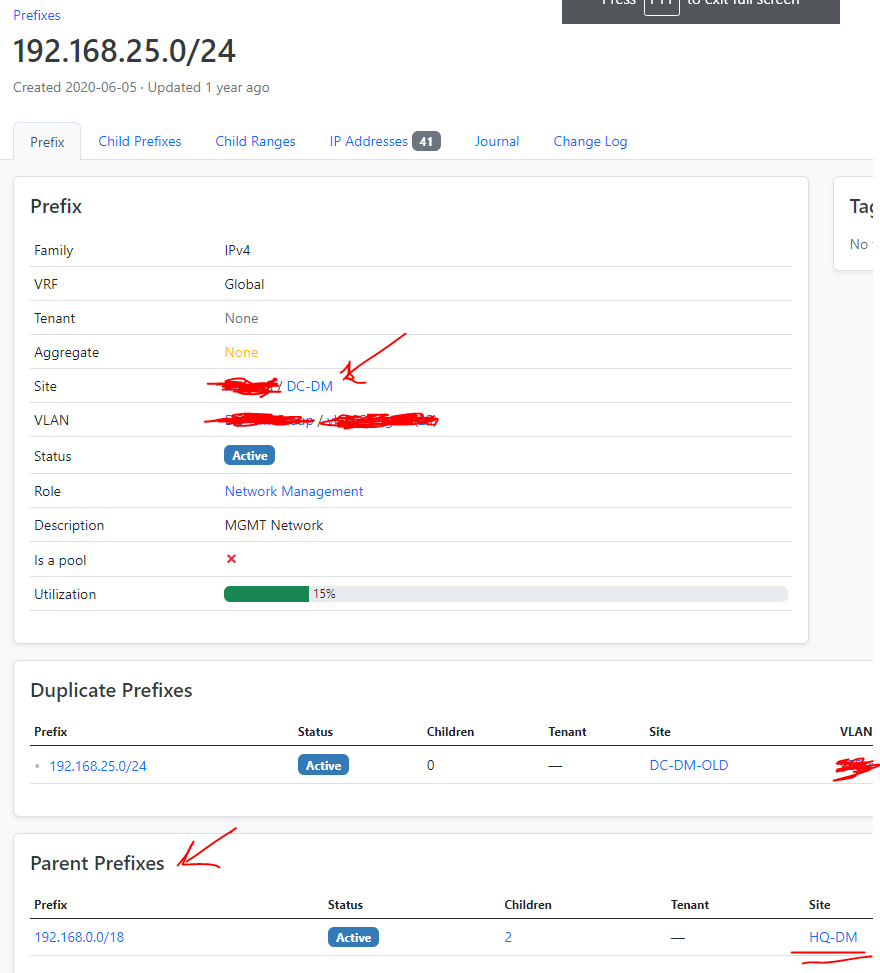The width and height of the screenshot is (880, 973).
Task: Open the Journal tab
Action: [496, 141]
